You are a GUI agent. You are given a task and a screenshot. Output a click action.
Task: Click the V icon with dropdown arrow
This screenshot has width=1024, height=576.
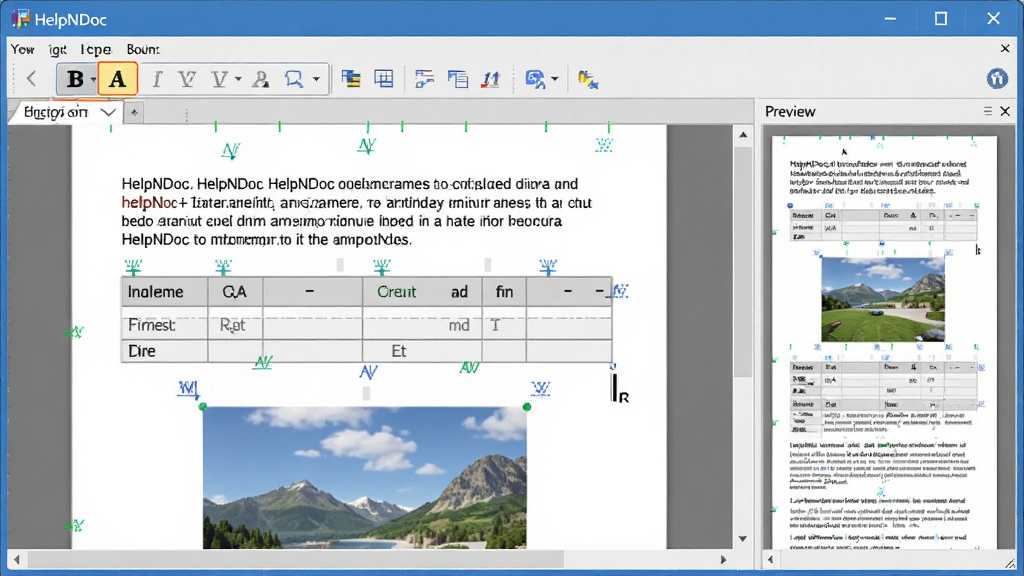click(x=219, y=79)
